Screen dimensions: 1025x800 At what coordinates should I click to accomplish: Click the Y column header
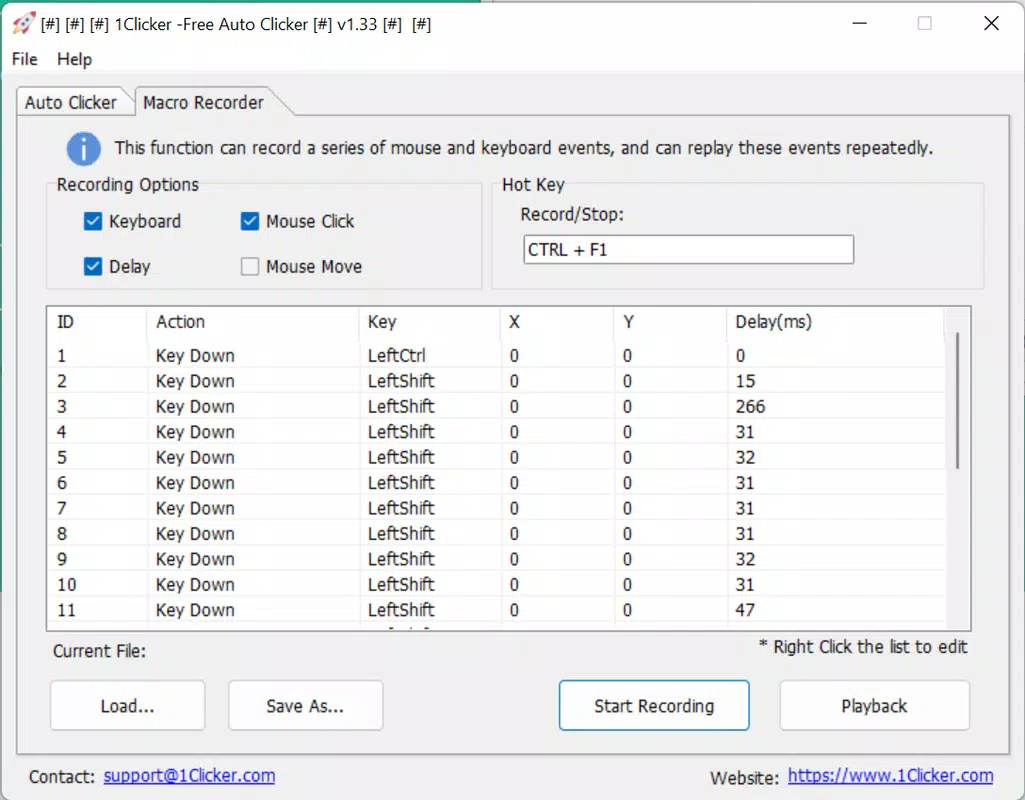(670, 322)
